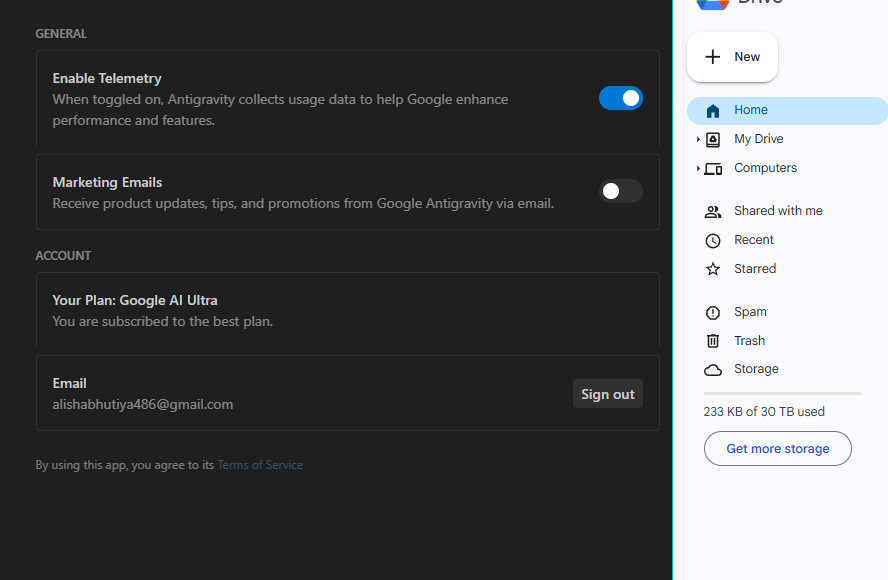Click the Computers device icon
This screenshot has width=888, height=580.
(x=713, y=169)
